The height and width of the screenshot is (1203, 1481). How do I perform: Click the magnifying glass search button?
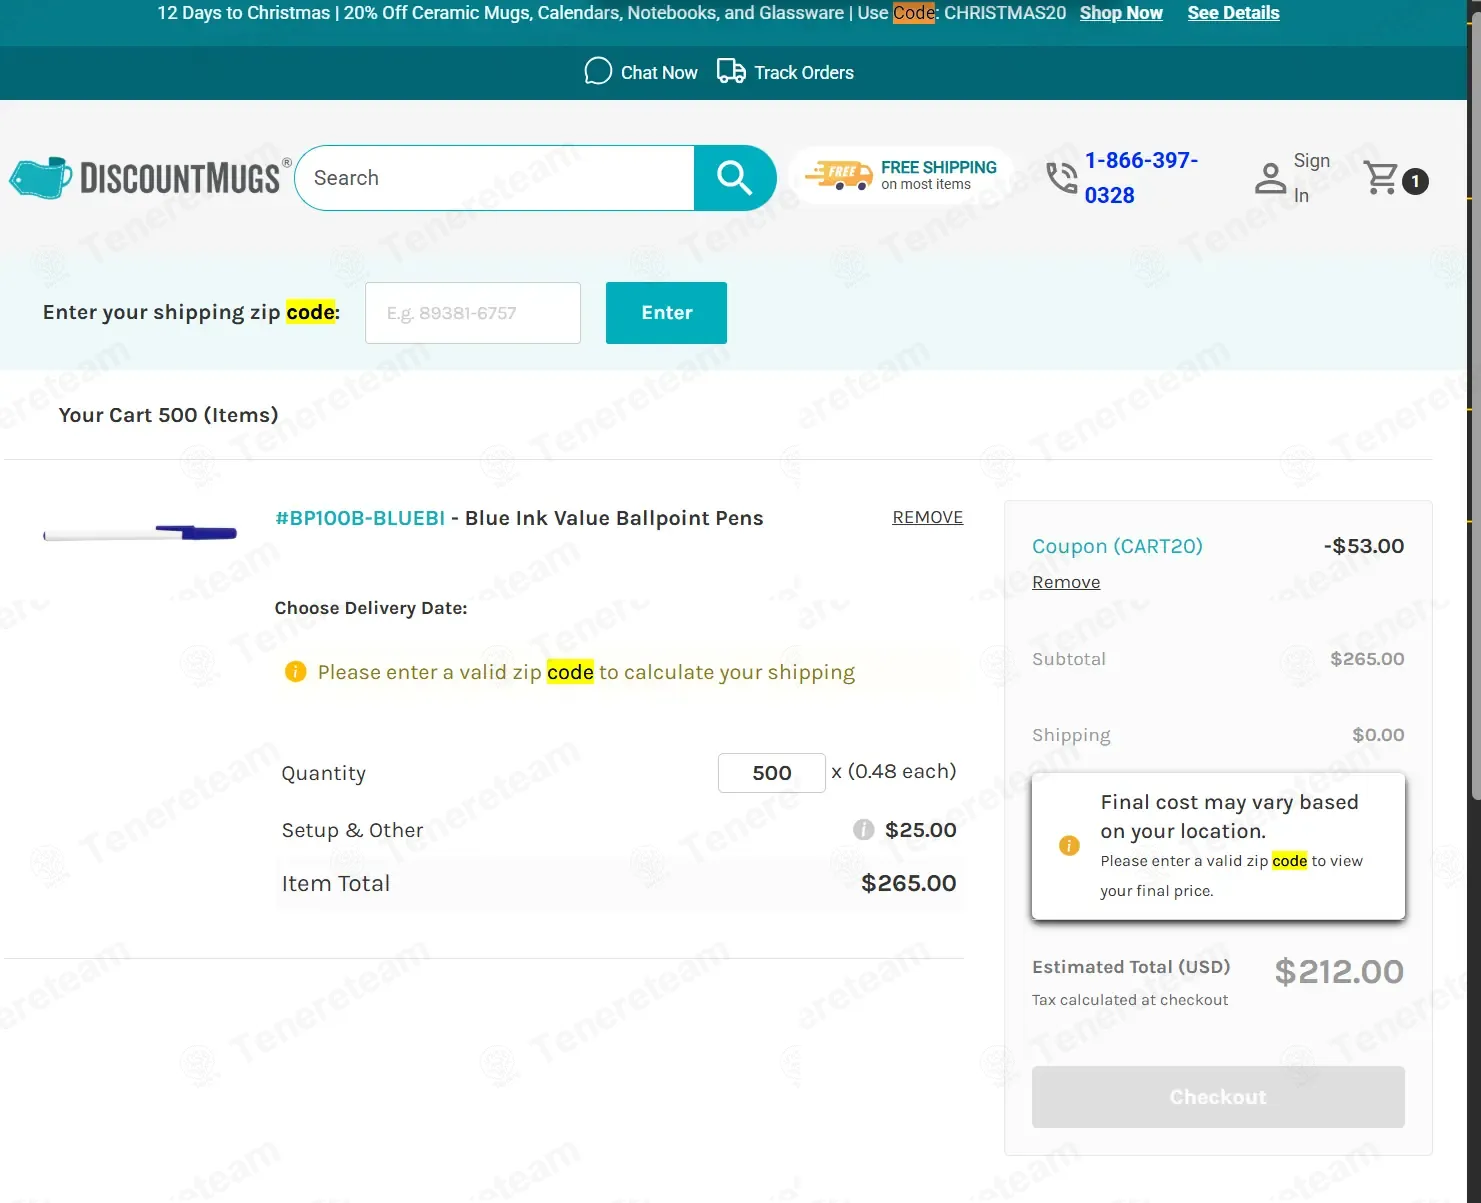point(734,178)
